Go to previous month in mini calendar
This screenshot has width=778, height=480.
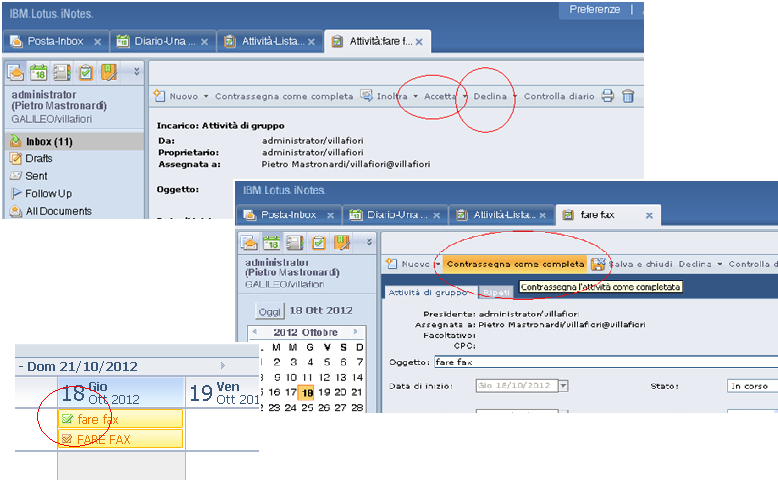[x=255, y=331]
